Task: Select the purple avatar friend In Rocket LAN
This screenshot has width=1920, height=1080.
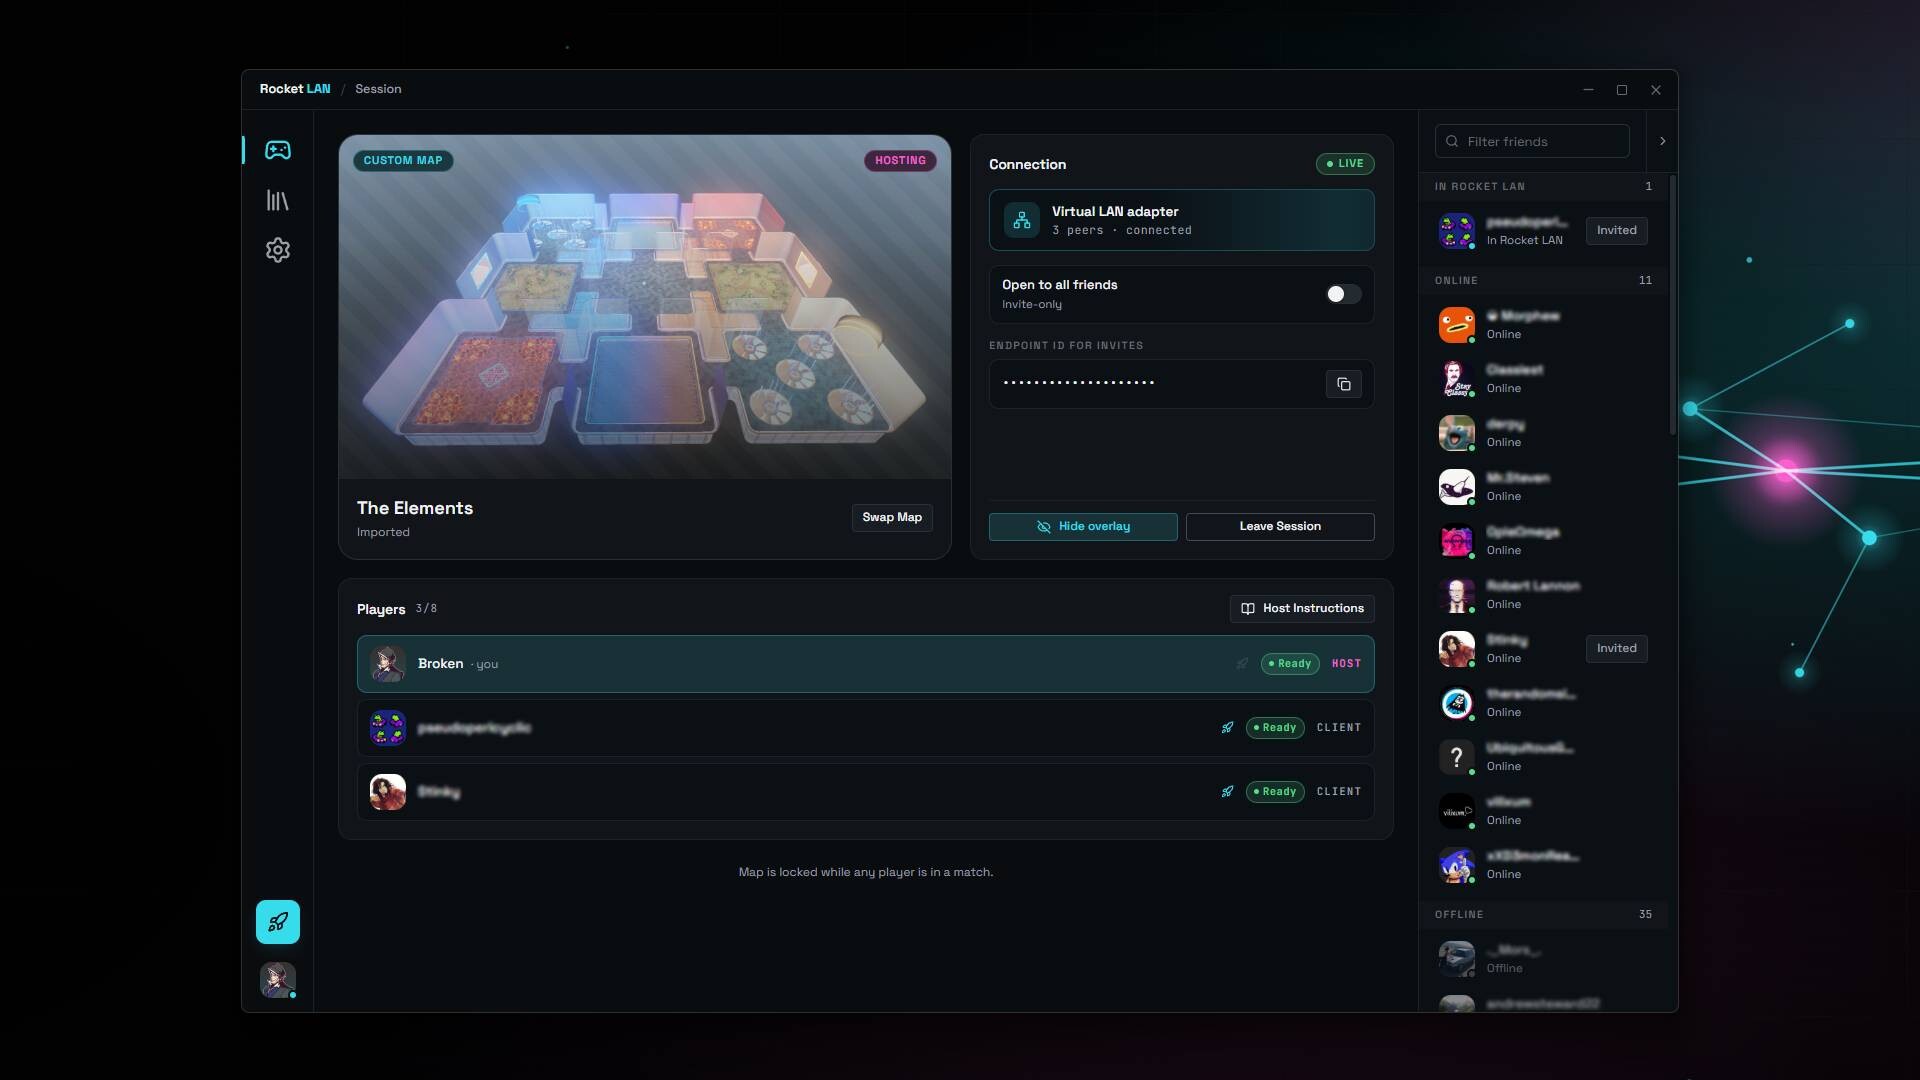Action: pos(1456,231)
